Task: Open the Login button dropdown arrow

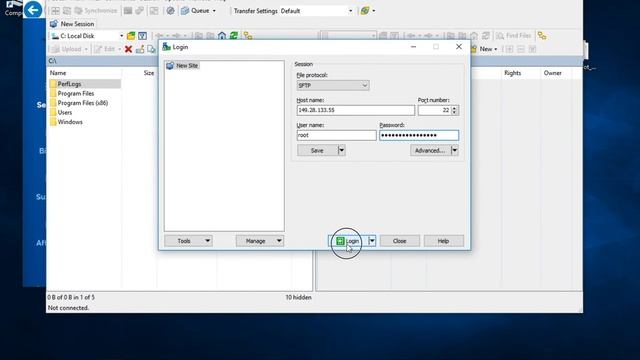Action: pyautogui.click(x=372, y=241)
